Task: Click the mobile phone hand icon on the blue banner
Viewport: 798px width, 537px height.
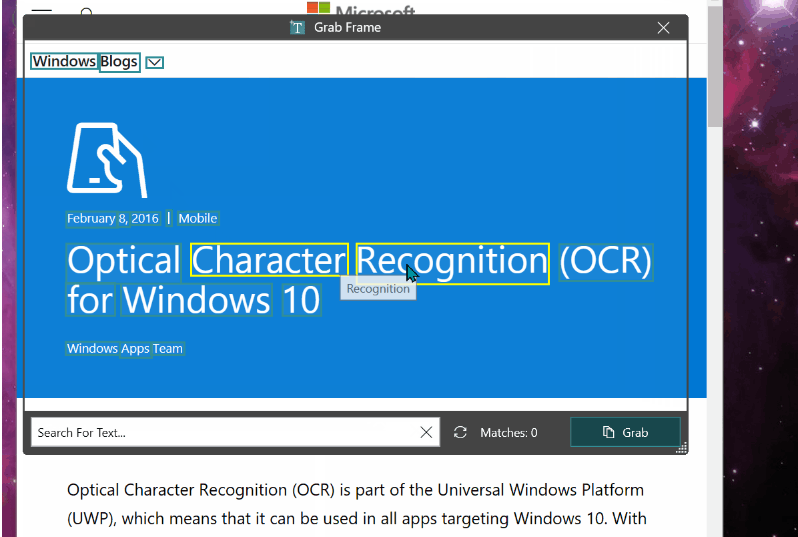Action: pyautogui.click(x=107, y=160)
